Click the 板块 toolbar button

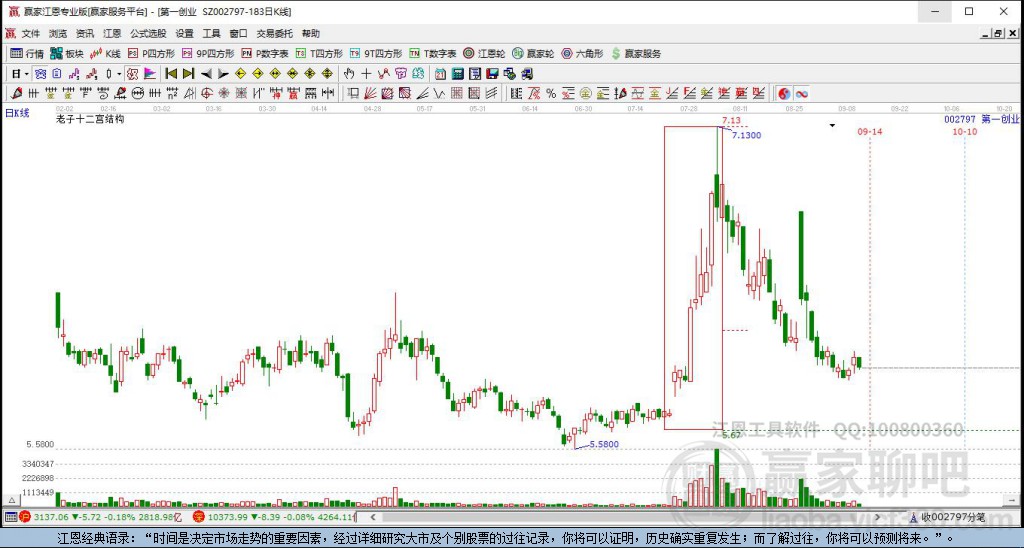pos(67,54)
